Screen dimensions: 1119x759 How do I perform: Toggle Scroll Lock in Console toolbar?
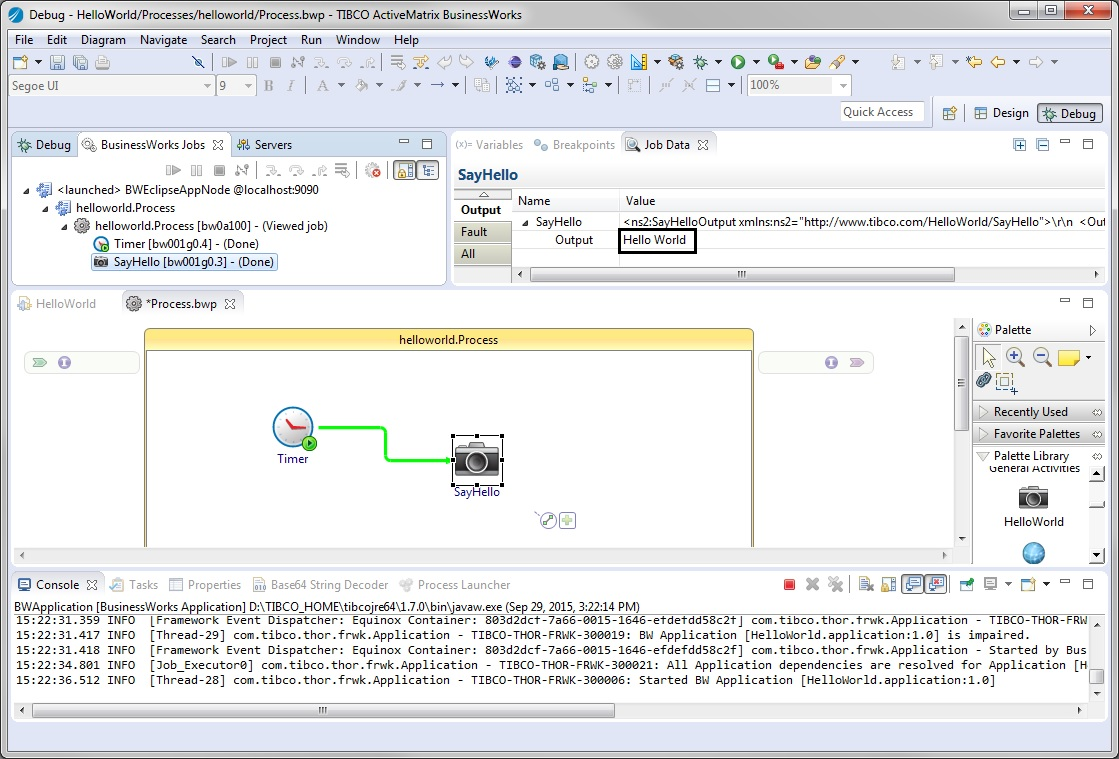[888, 585]
